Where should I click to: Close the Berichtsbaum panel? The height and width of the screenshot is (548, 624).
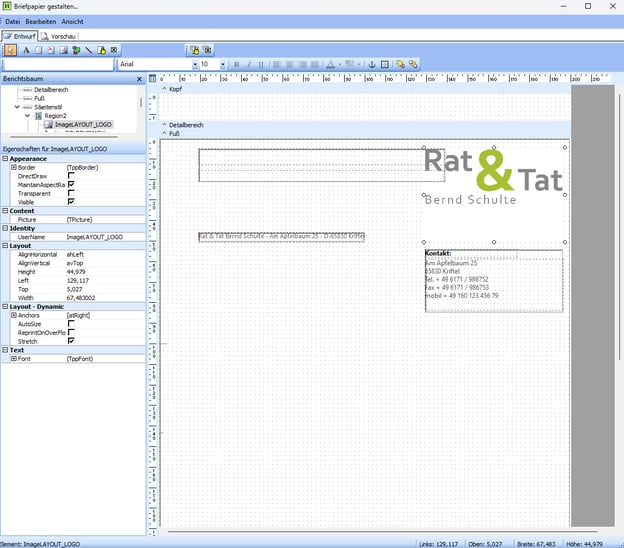click(140, 78)
